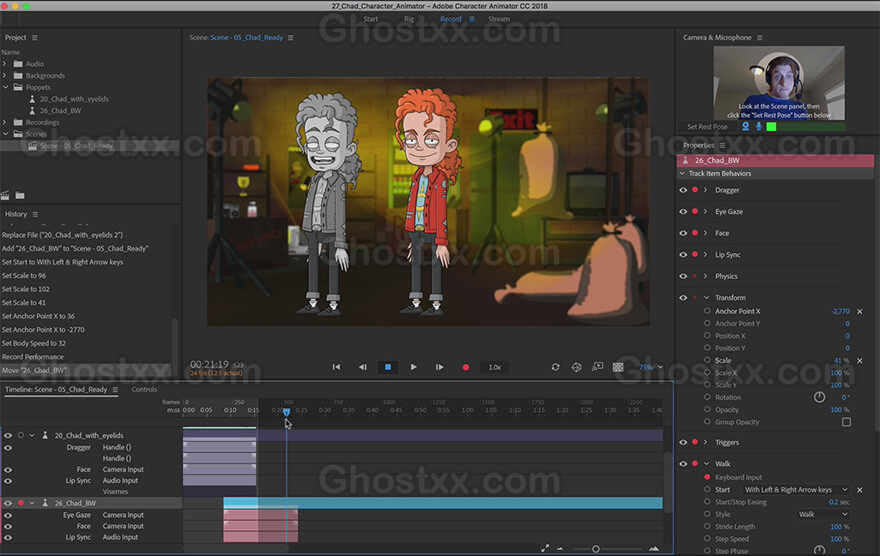
Task: Switch to the Controls tab
Action: 144,389
